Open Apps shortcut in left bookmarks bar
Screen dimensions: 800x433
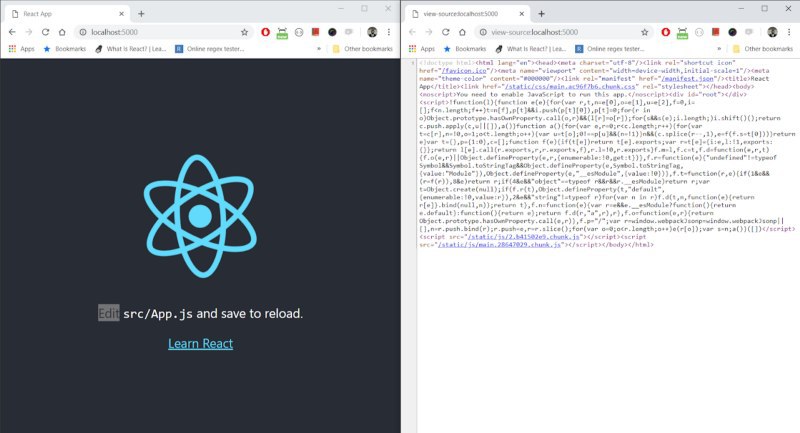tap(21, 49)
